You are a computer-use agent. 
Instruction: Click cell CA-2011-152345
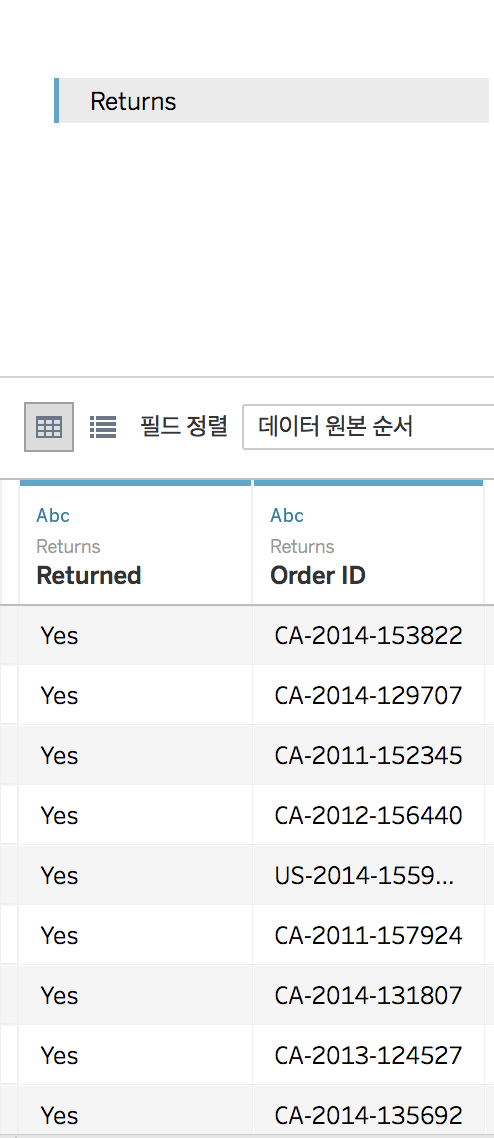pos(368,756)
